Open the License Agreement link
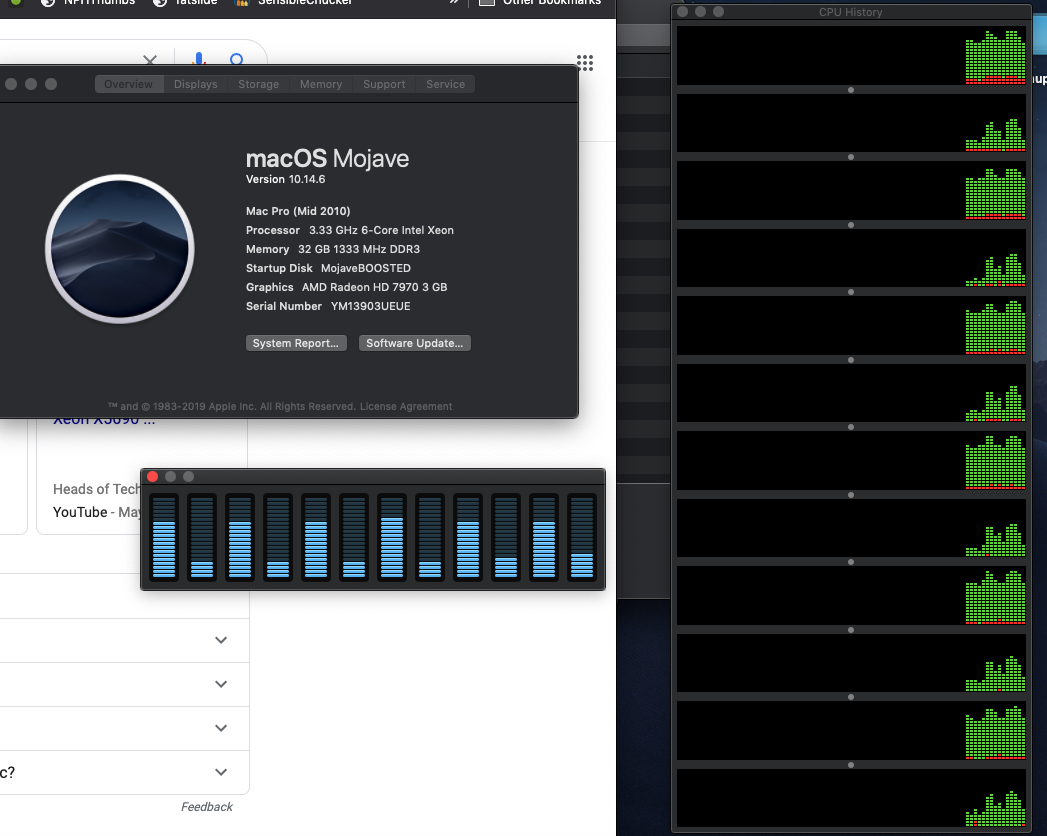 click(406, 407)
